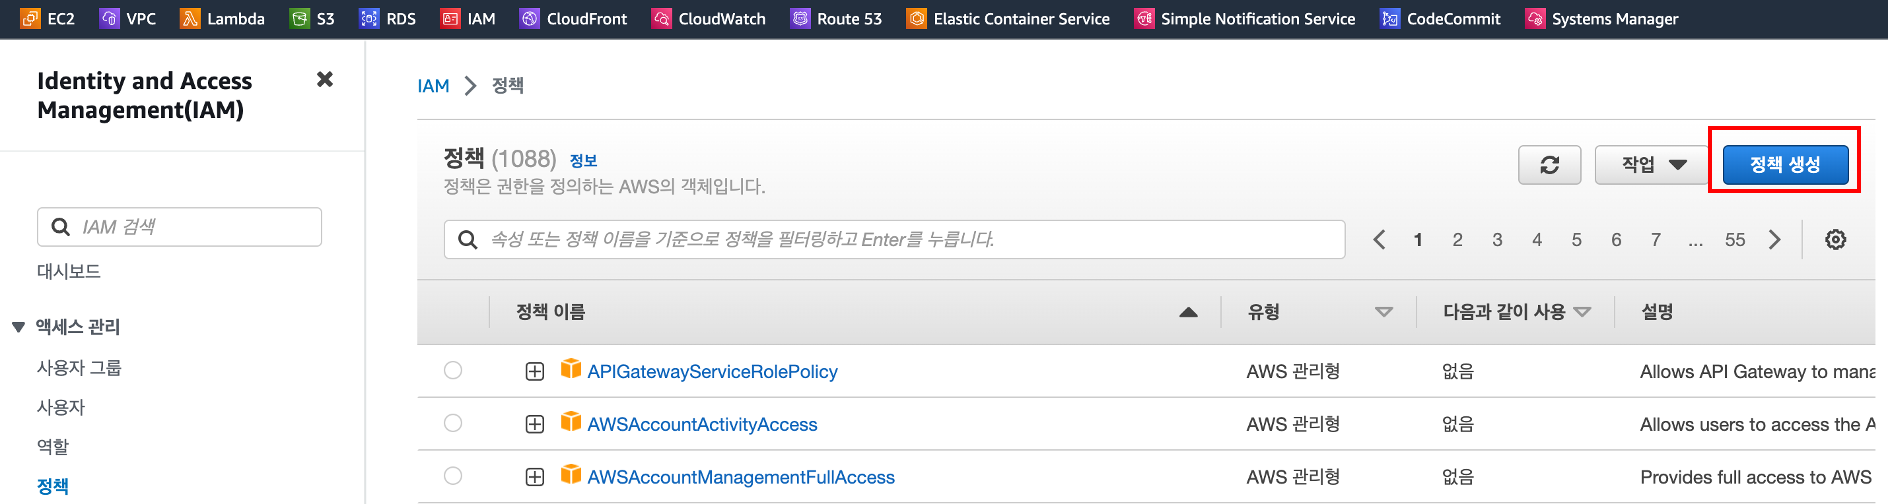Close the IAM navigation sidebar
This screenshot has height=504, width=1888.
325,79
